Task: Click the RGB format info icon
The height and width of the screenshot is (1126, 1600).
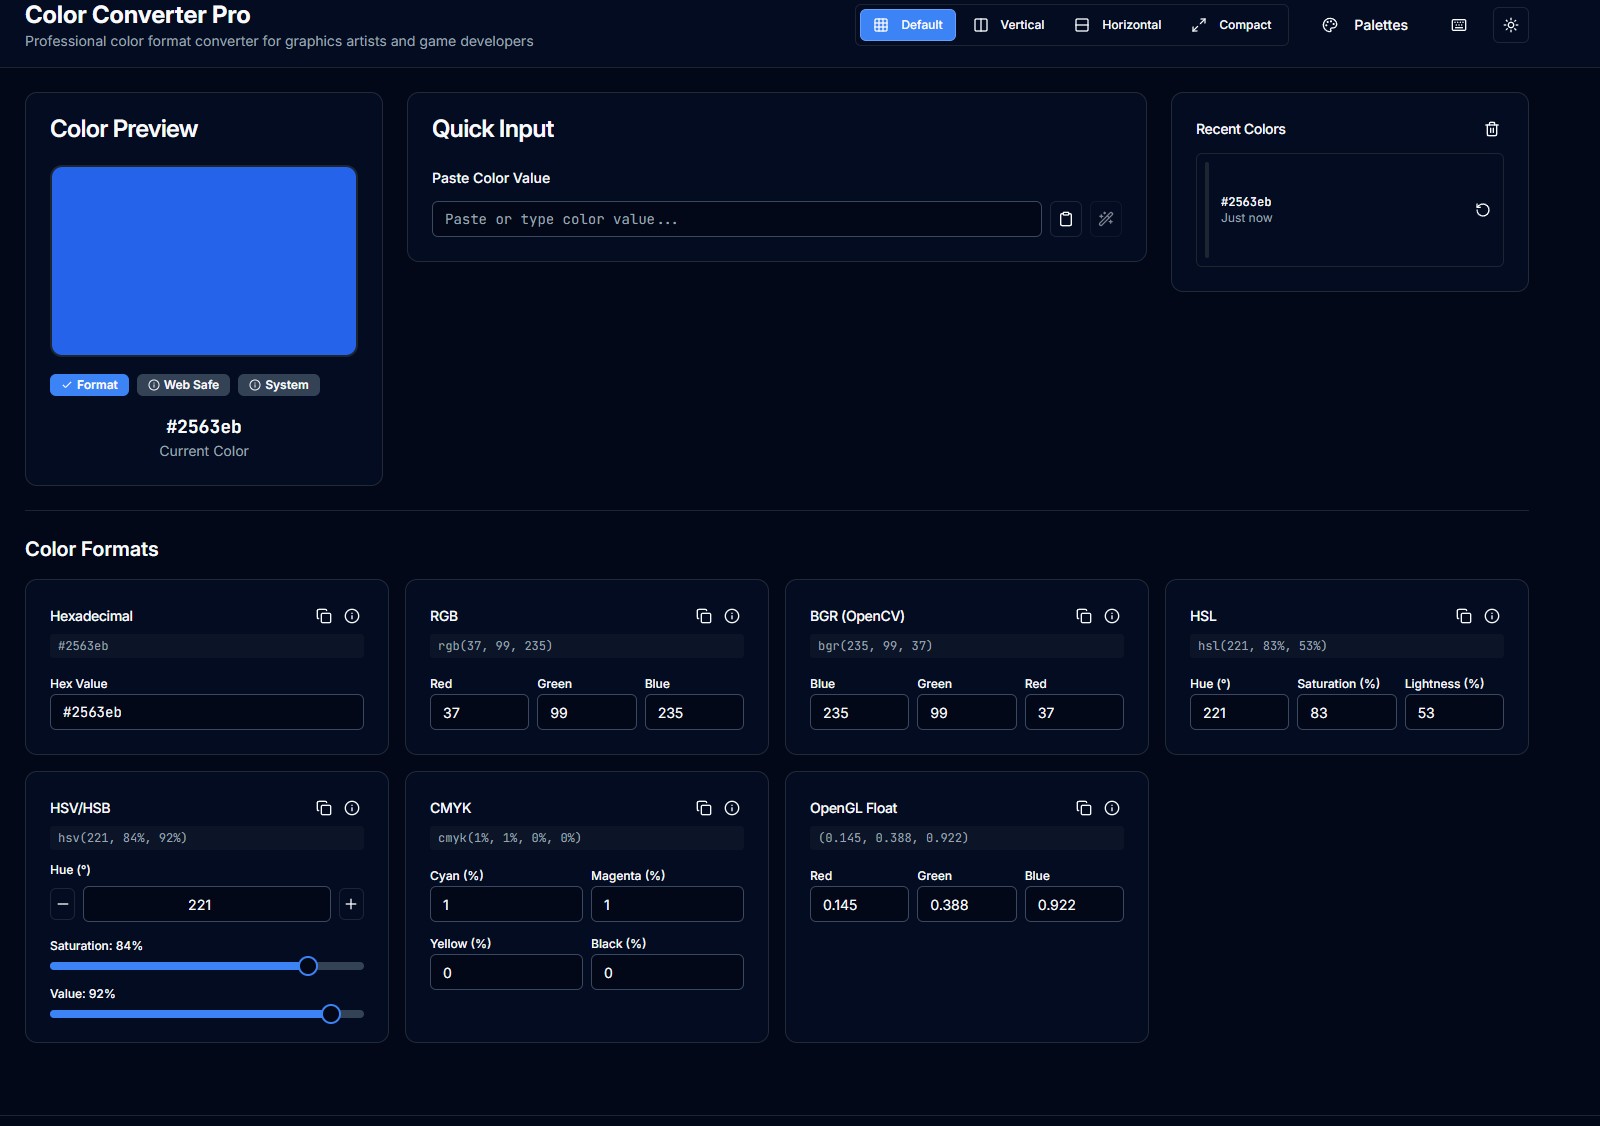Action: tap(732, 616)
